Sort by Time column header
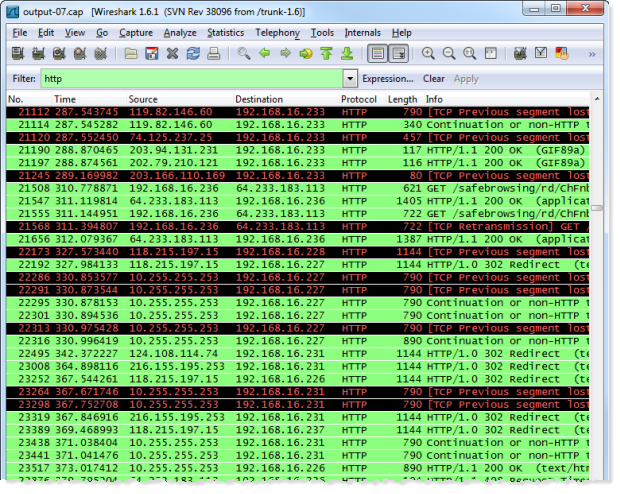Screen dimensions: 620x494 (88, 99)
